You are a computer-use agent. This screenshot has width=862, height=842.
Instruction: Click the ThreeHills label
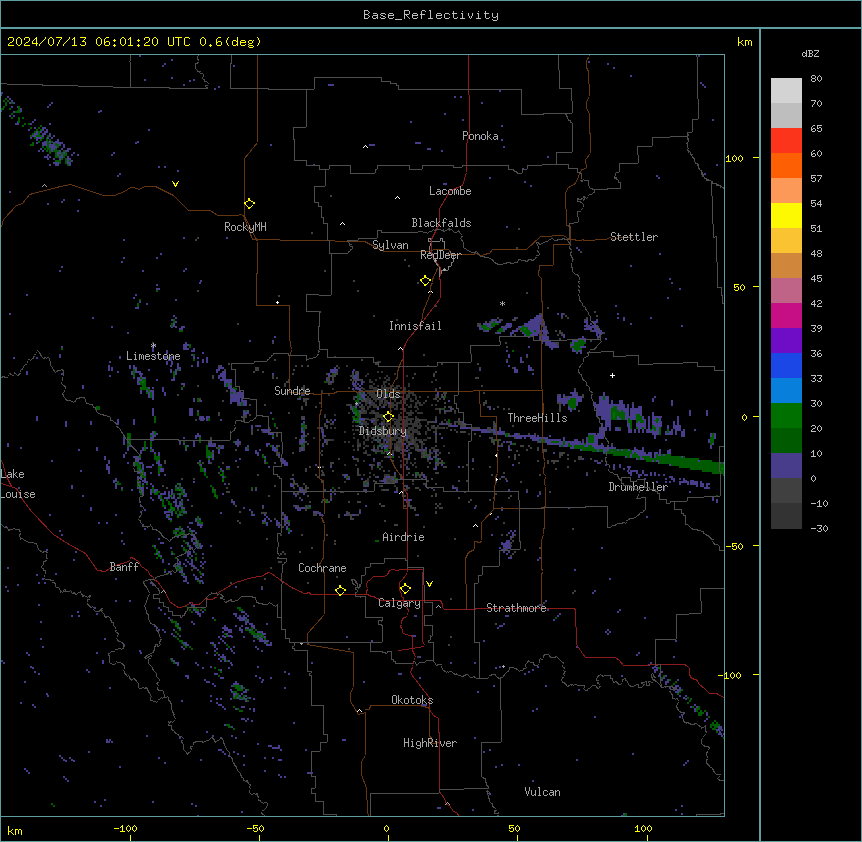pos(537,418)
